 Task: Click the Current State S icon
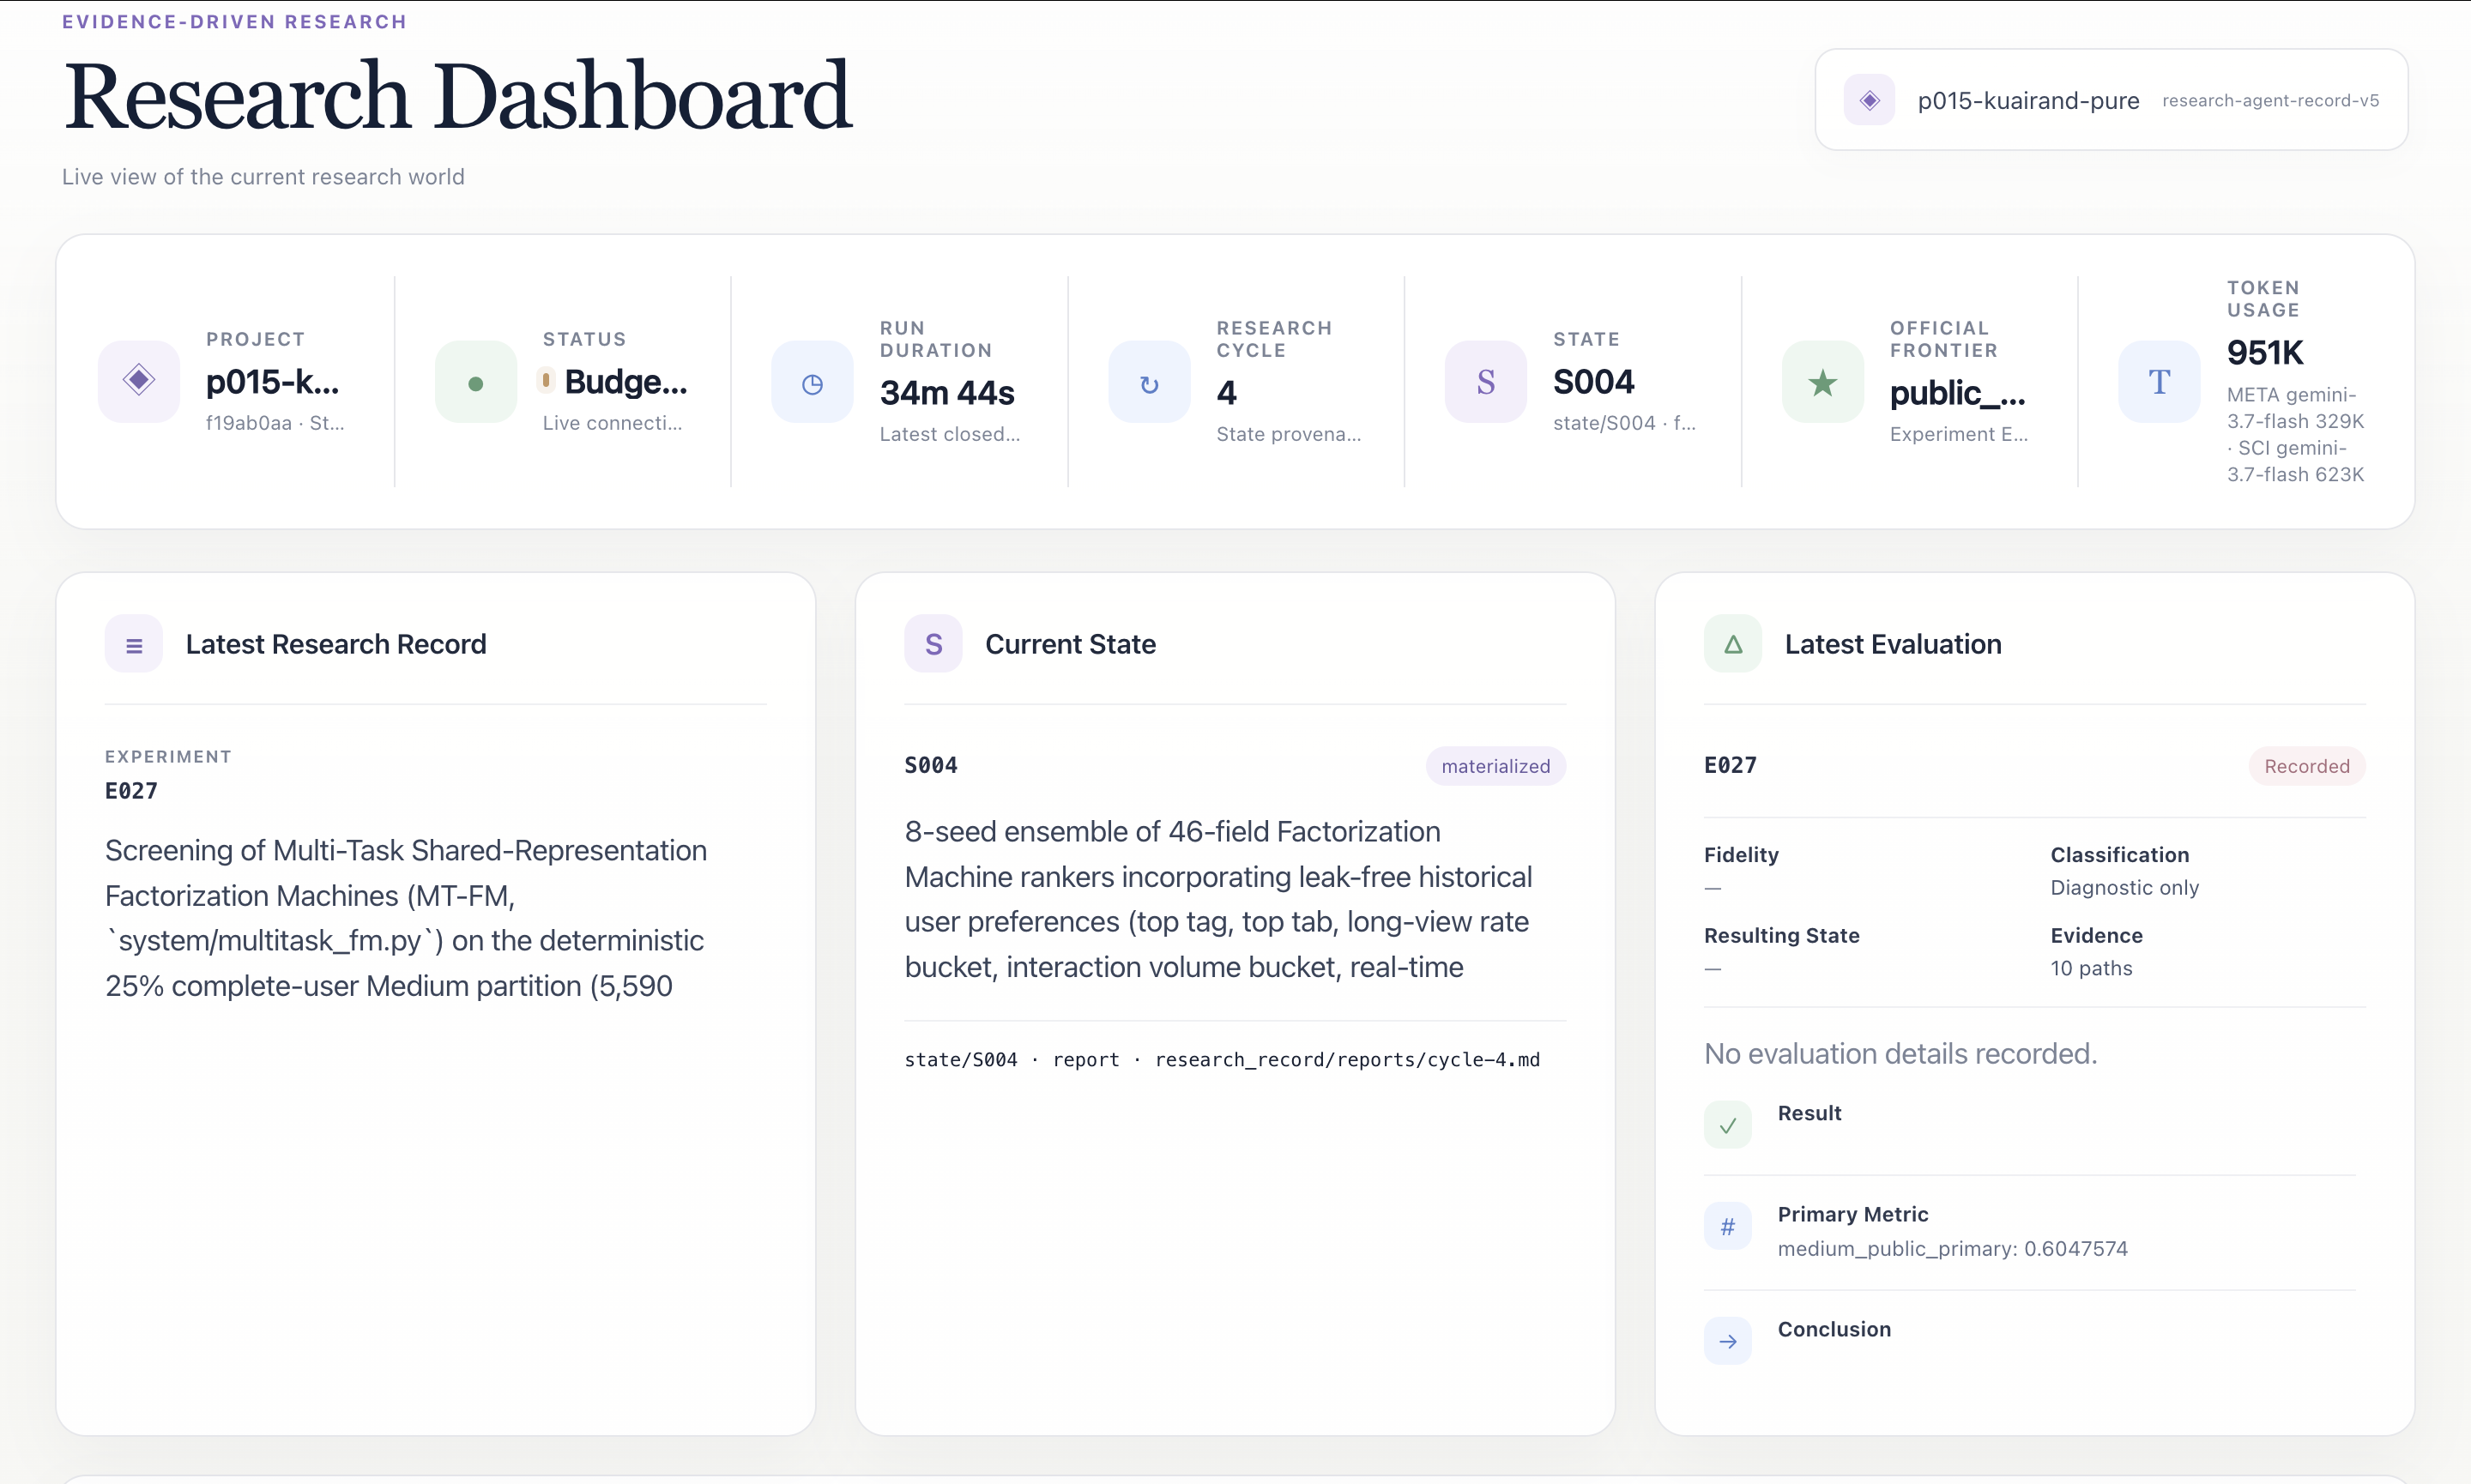pyautogui.click(x=933, y=644)
